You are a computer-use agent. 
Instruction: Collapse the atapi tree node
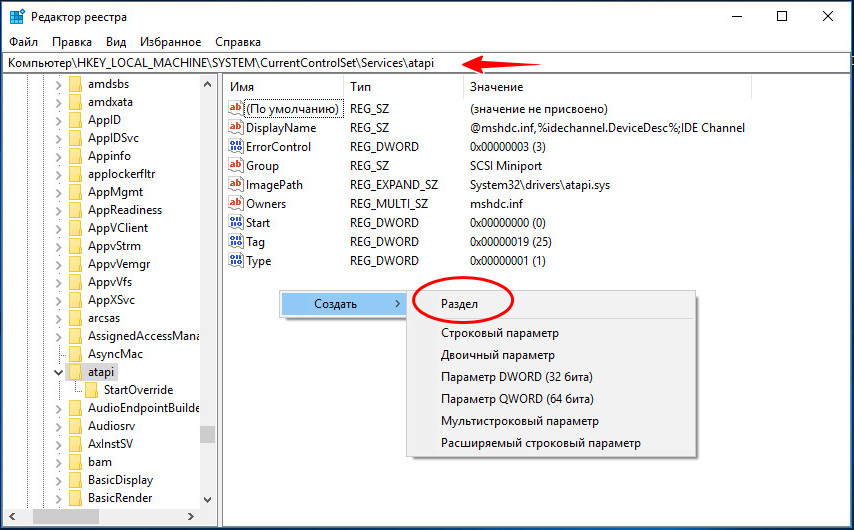[x=58, y=373]
